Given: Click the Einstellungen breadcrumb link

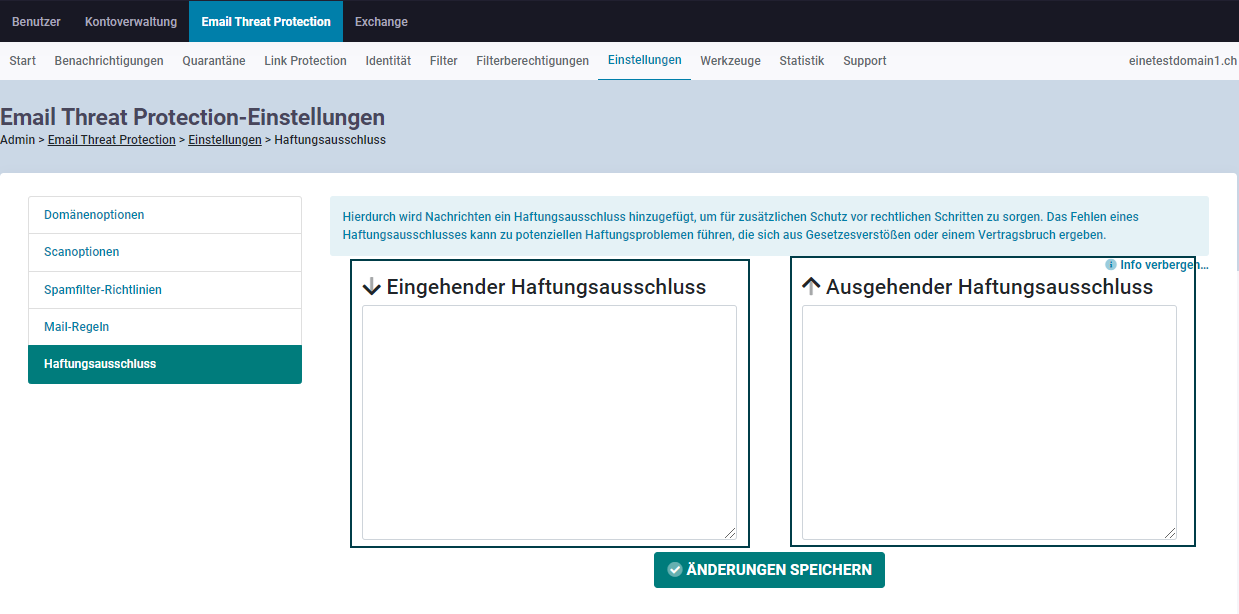Looking at the screenshot, I should (225, 140).
